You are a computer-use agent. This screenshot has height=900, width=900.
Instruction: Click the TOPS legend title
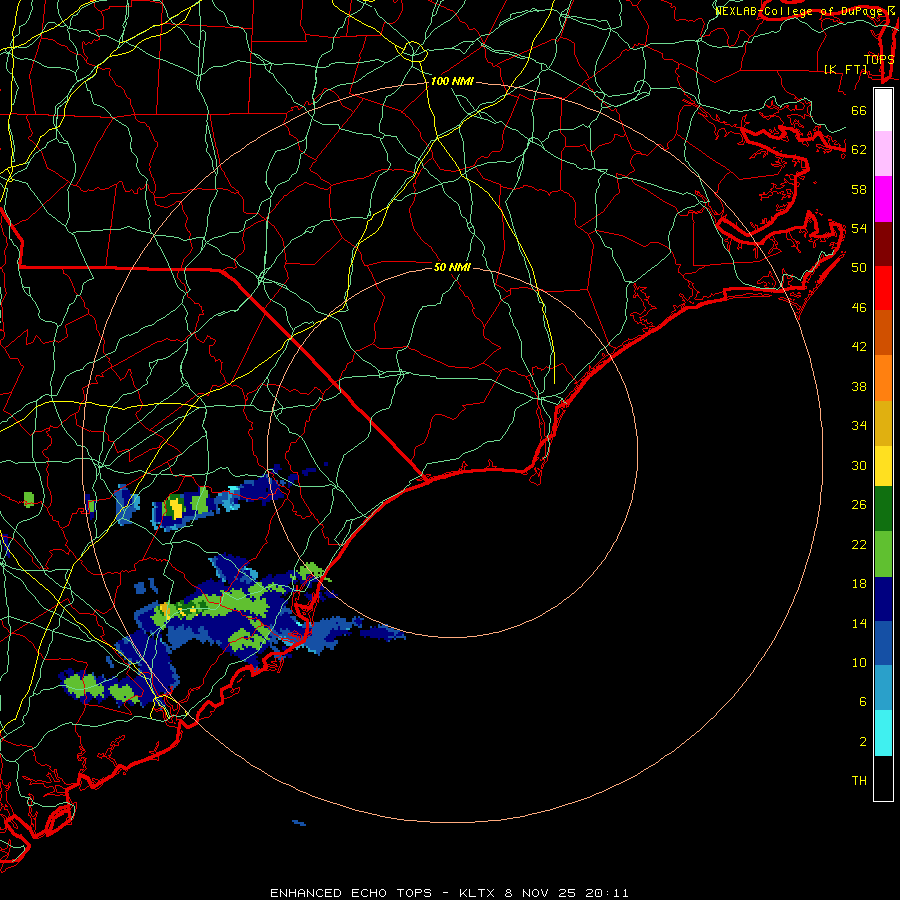pos(879,59)
